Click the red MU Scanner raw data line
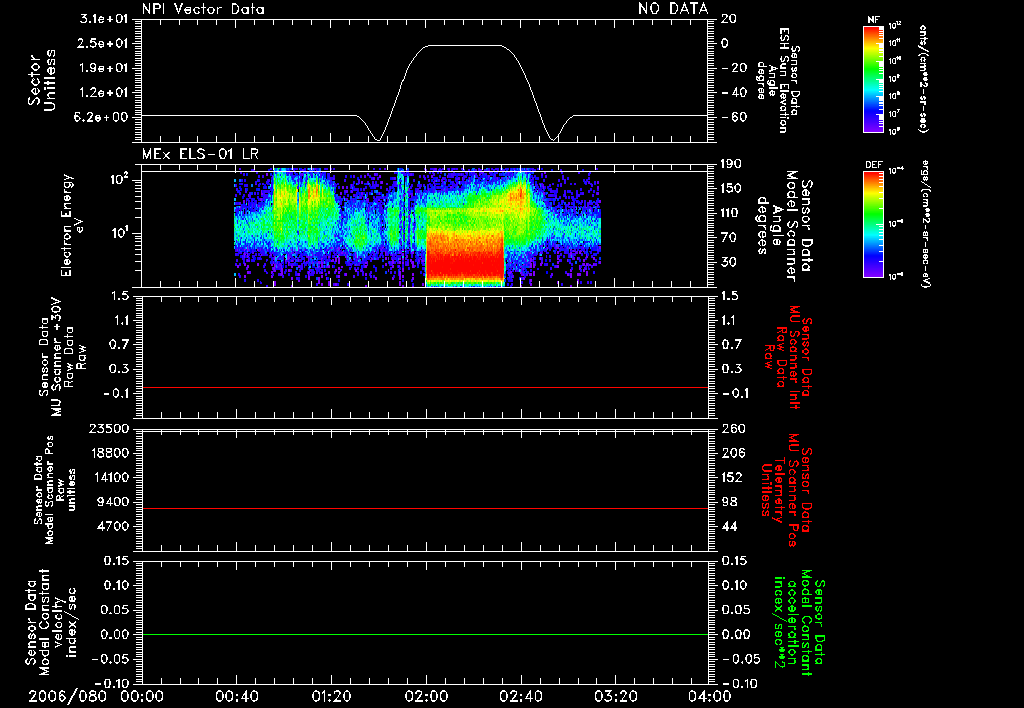1024x708 pixels. point(424,387)
